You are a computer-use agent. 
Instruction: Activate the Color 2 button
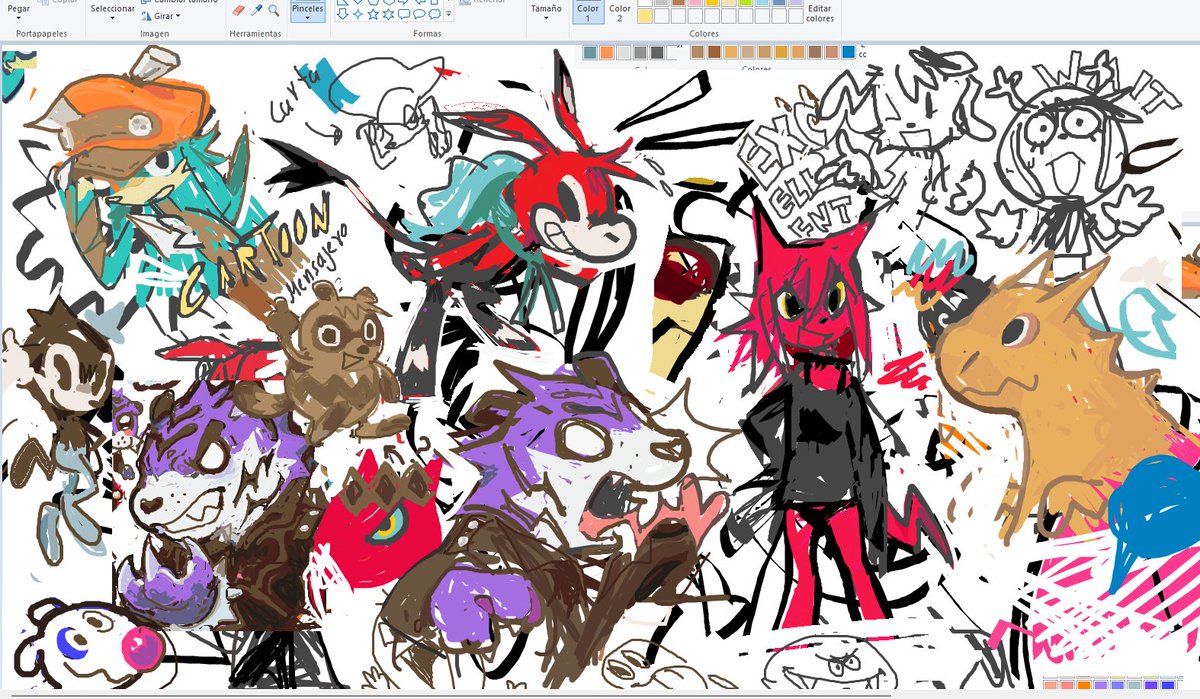coord(620,12)
